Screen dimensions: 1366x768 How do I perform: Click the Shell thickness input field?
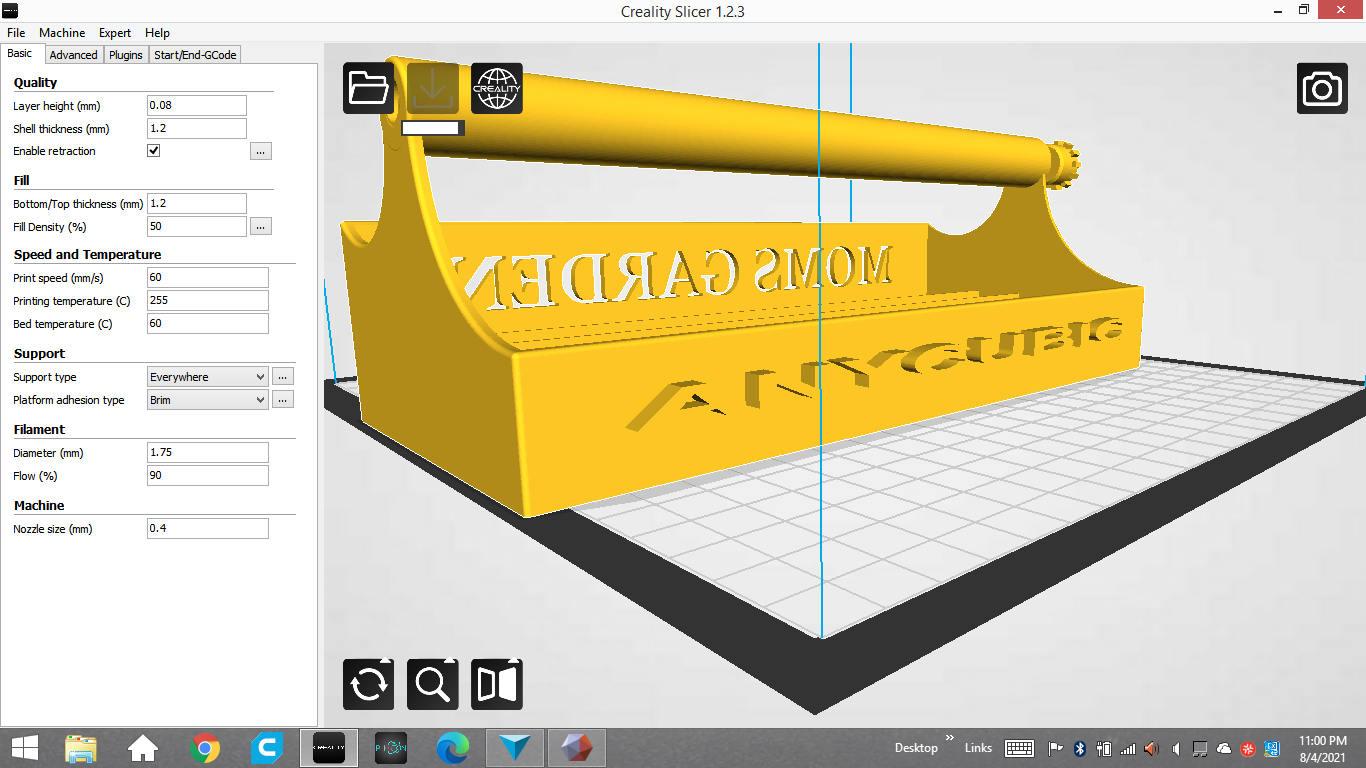point(197,129)
